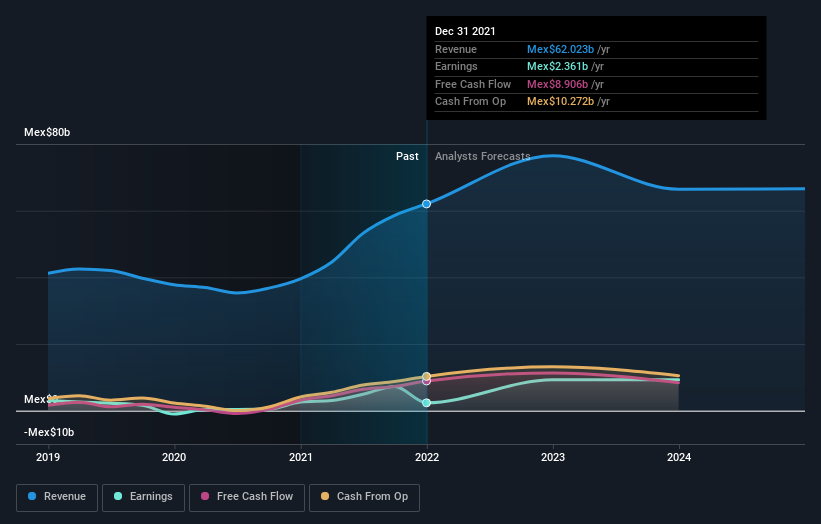Click the Past section label
821x524 pixels.
pos(407,156)
